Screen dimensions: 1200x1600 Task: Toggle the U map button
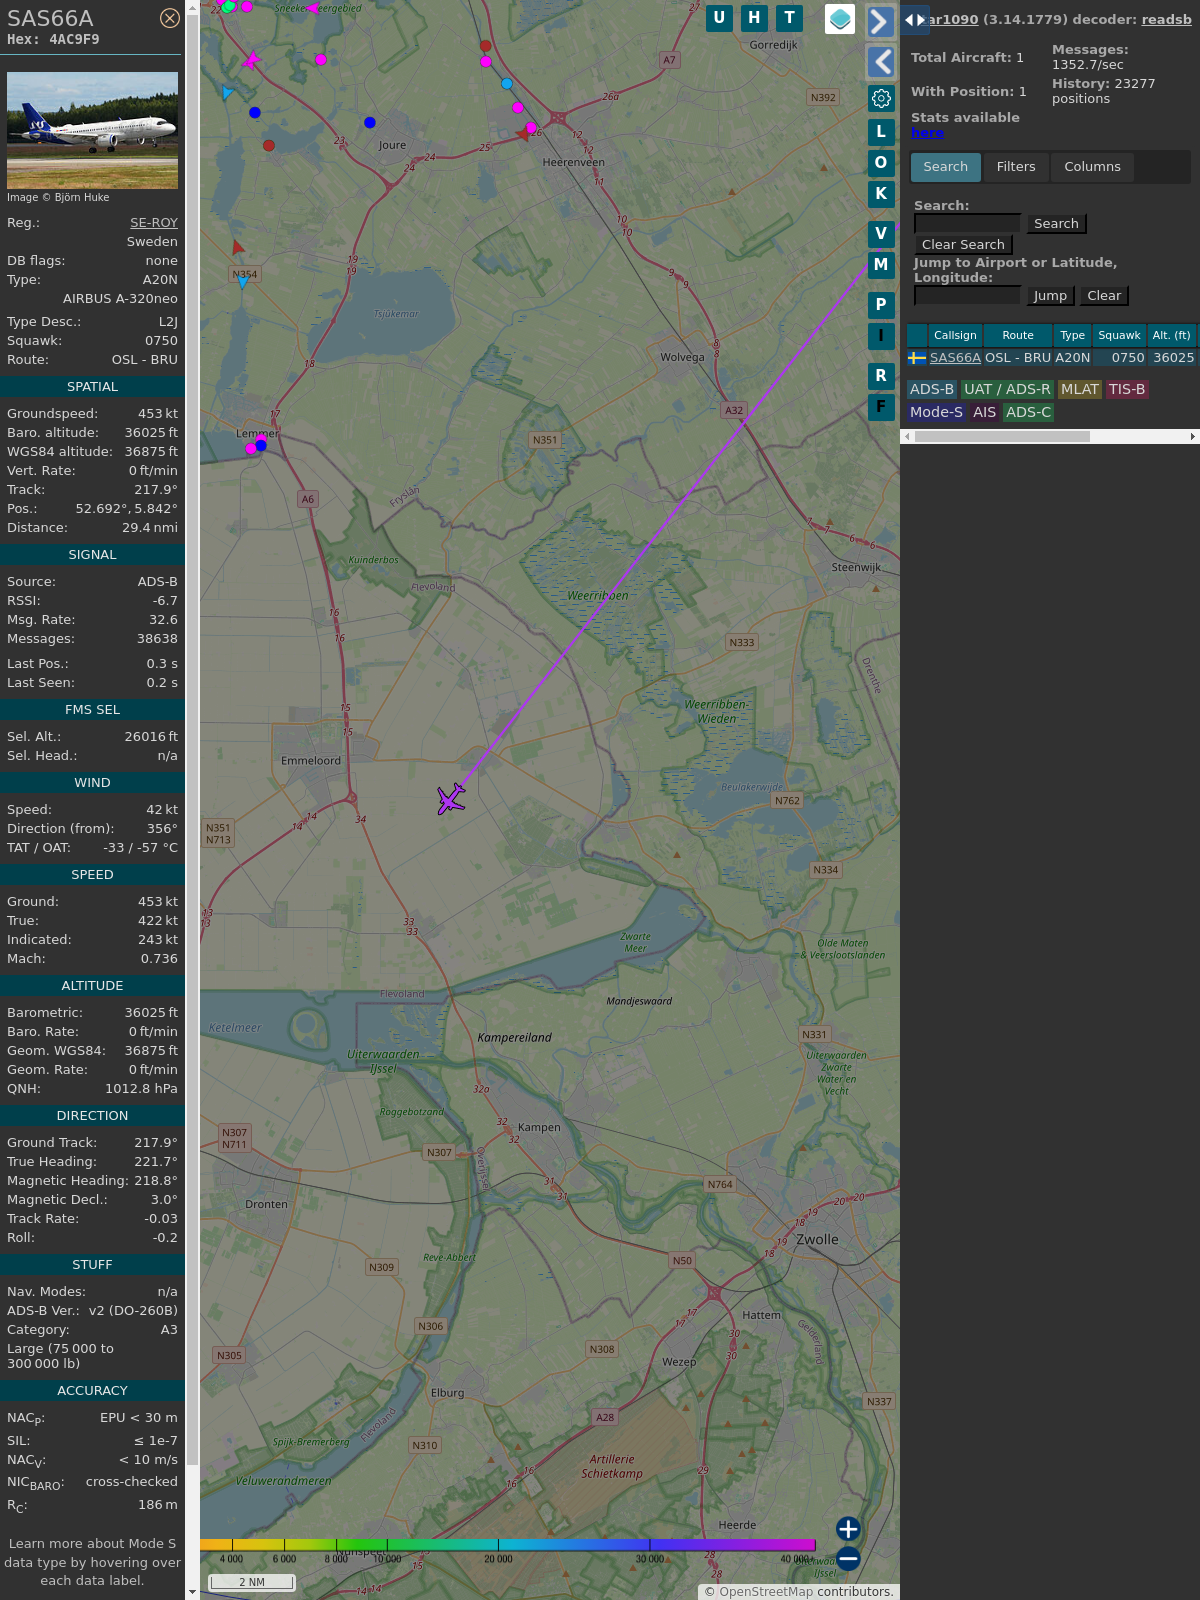tap(719, 18)
